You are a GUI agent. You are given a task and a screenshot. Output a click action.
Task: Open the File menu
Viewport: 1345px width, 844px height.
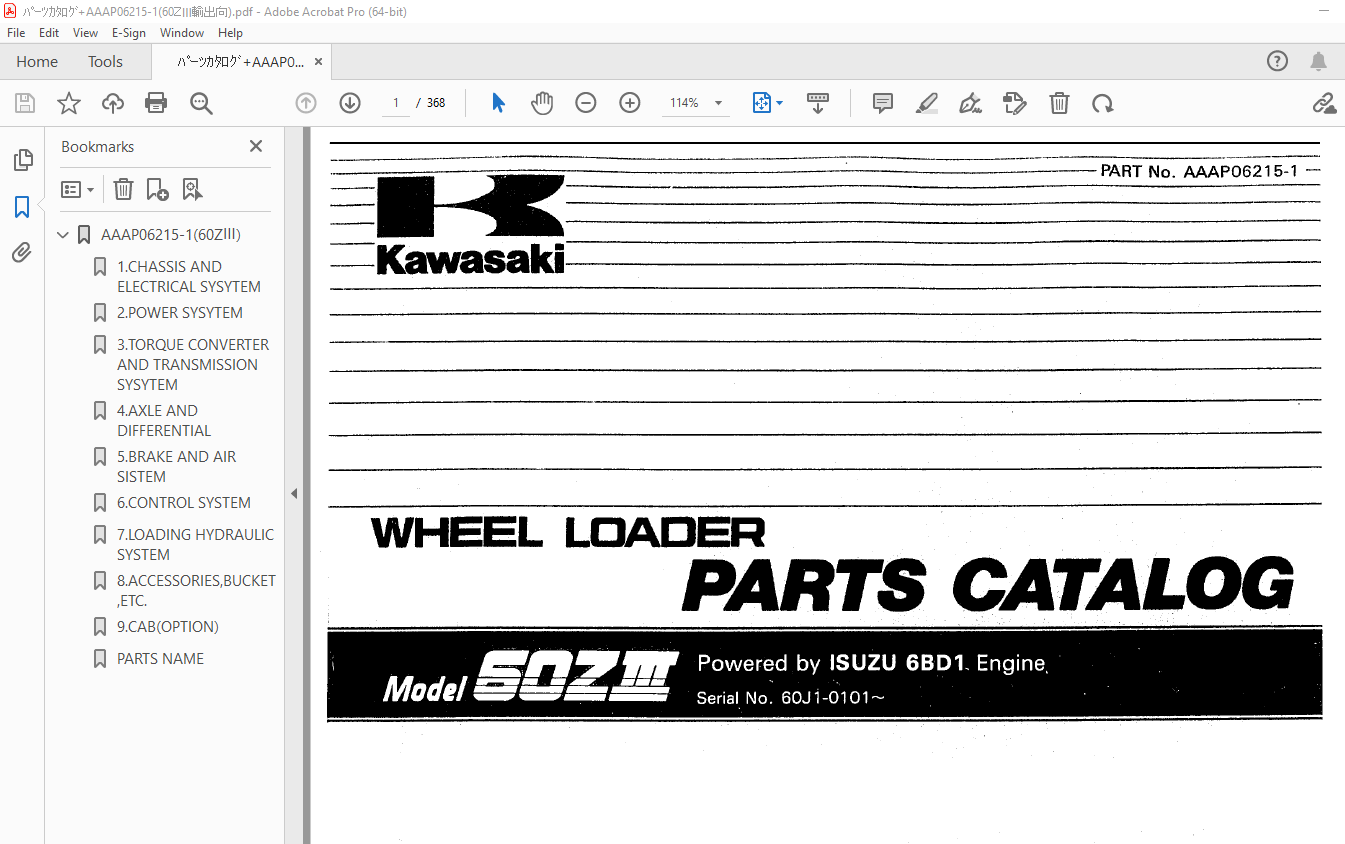point(16,33)
